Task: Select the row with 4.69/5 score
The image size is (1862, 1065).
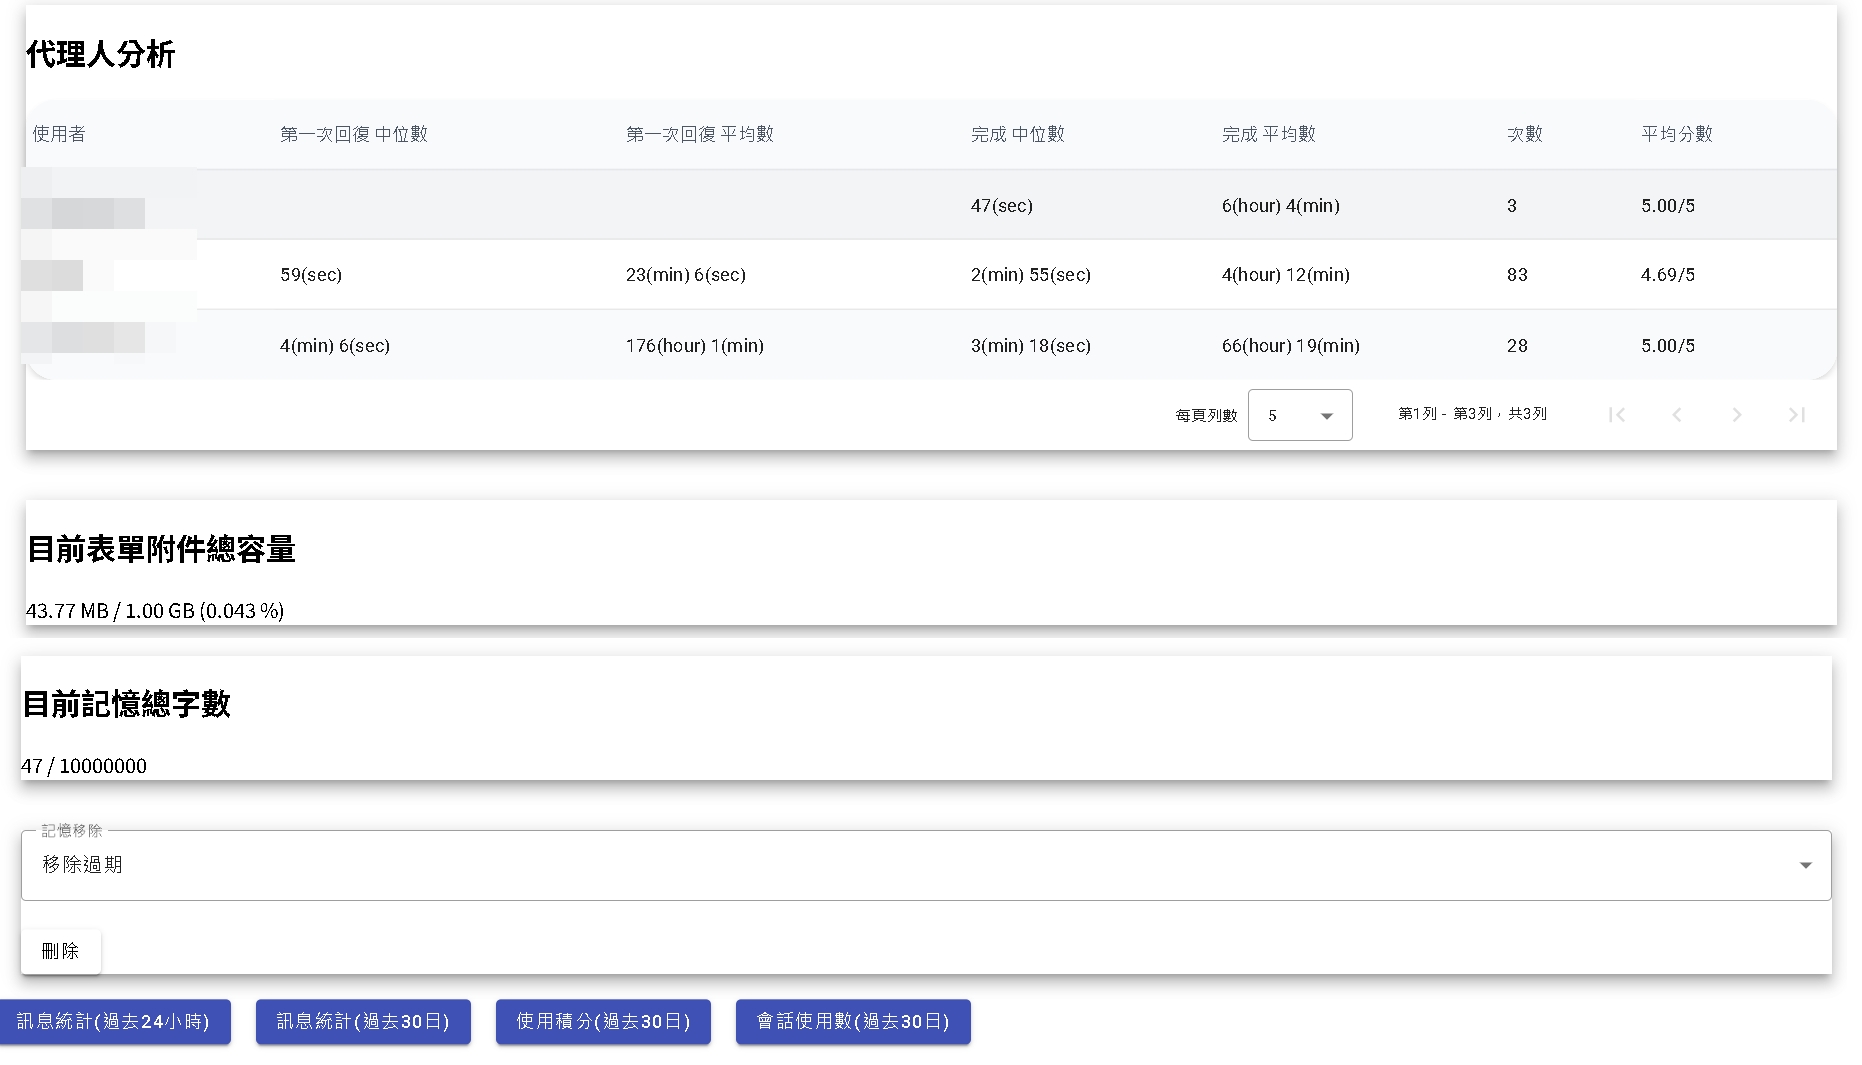Action: point(1668,275)
